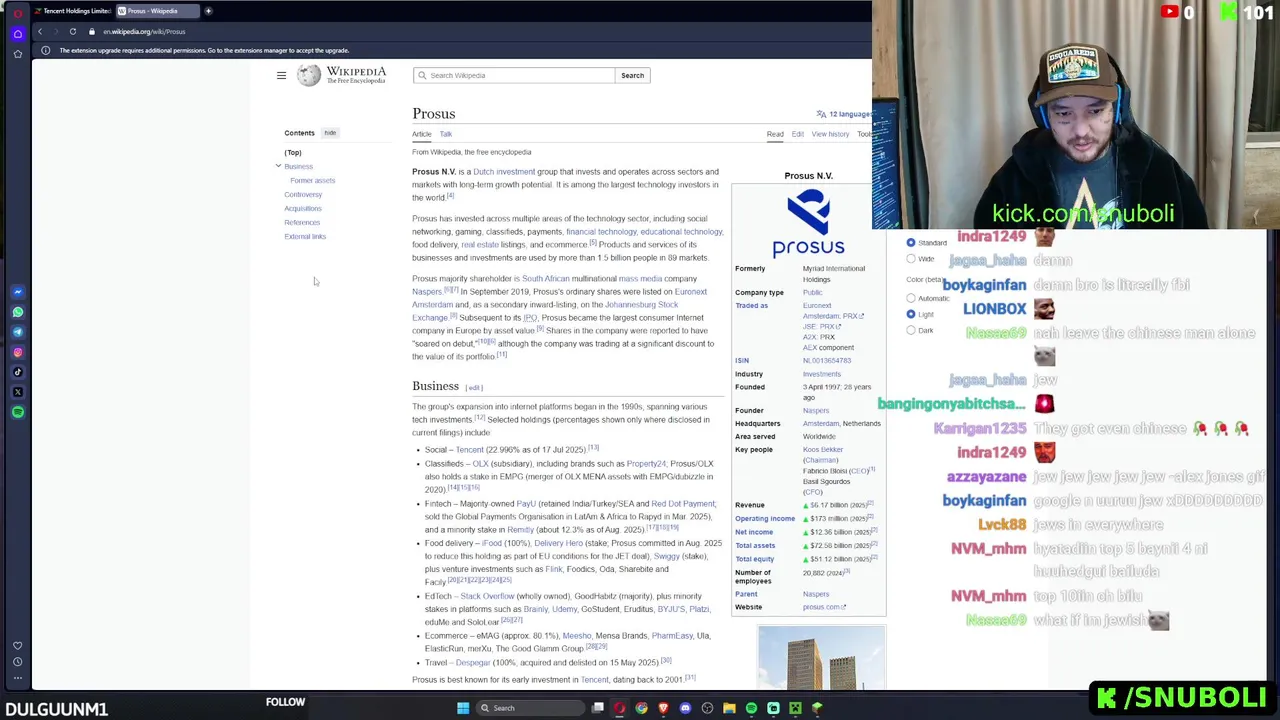1280x720 pixels.
Task: Select the Light color radio button
Action: [x=911, y=314]
